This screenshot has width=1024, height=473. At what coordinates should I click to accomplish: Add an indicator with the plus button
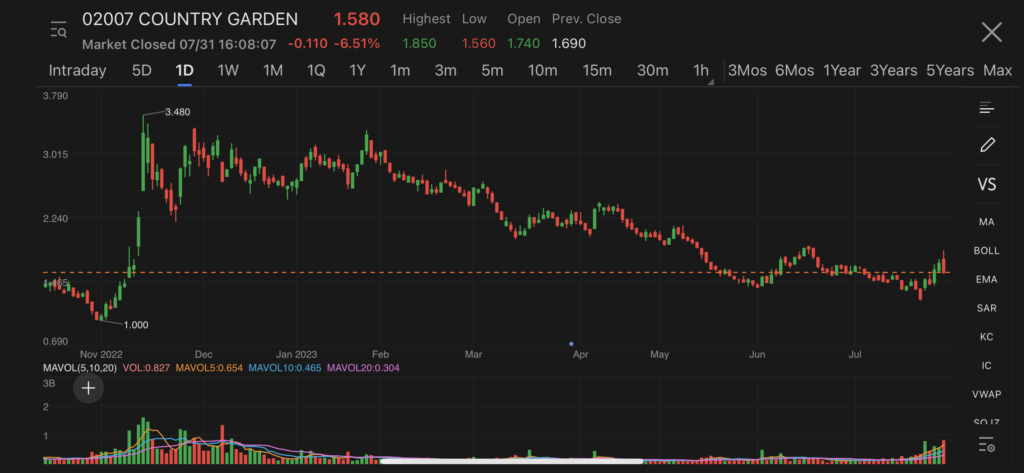[88, 389]
